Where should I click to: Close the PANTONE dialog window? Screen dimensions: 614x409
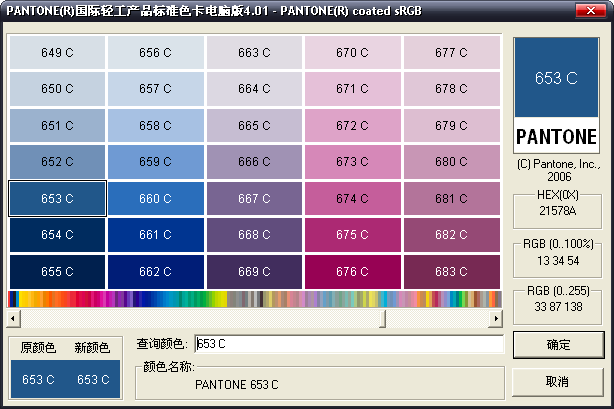coord(591,11)
